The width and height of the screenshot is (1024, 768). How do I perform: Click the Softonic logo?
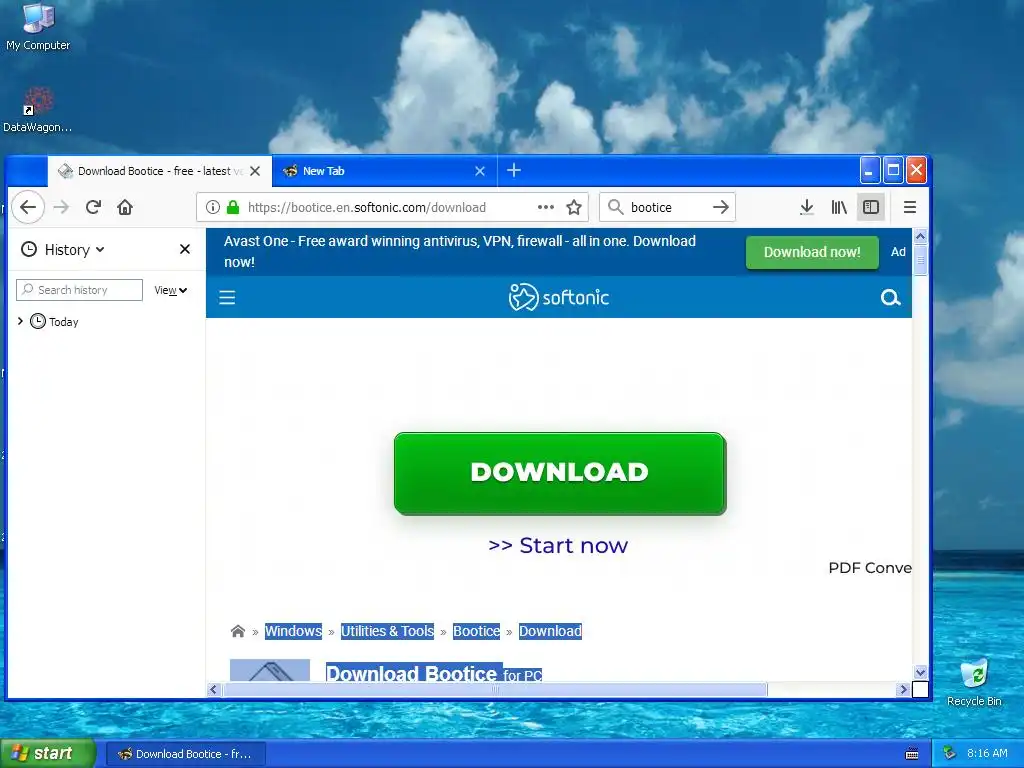coord(559,297)
